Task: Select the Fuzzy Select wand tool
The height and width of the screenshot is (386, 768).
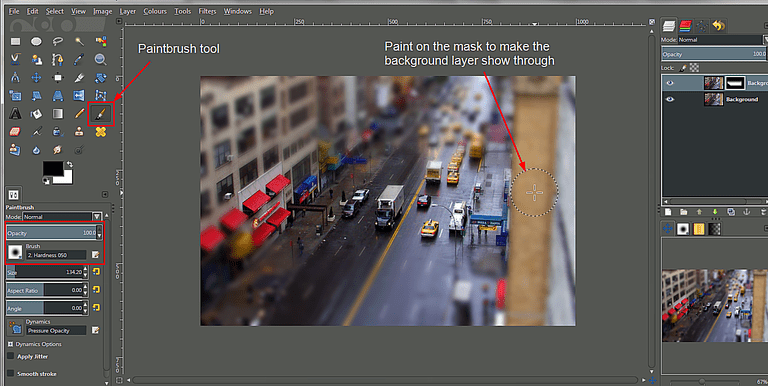Action: (79, 42)
